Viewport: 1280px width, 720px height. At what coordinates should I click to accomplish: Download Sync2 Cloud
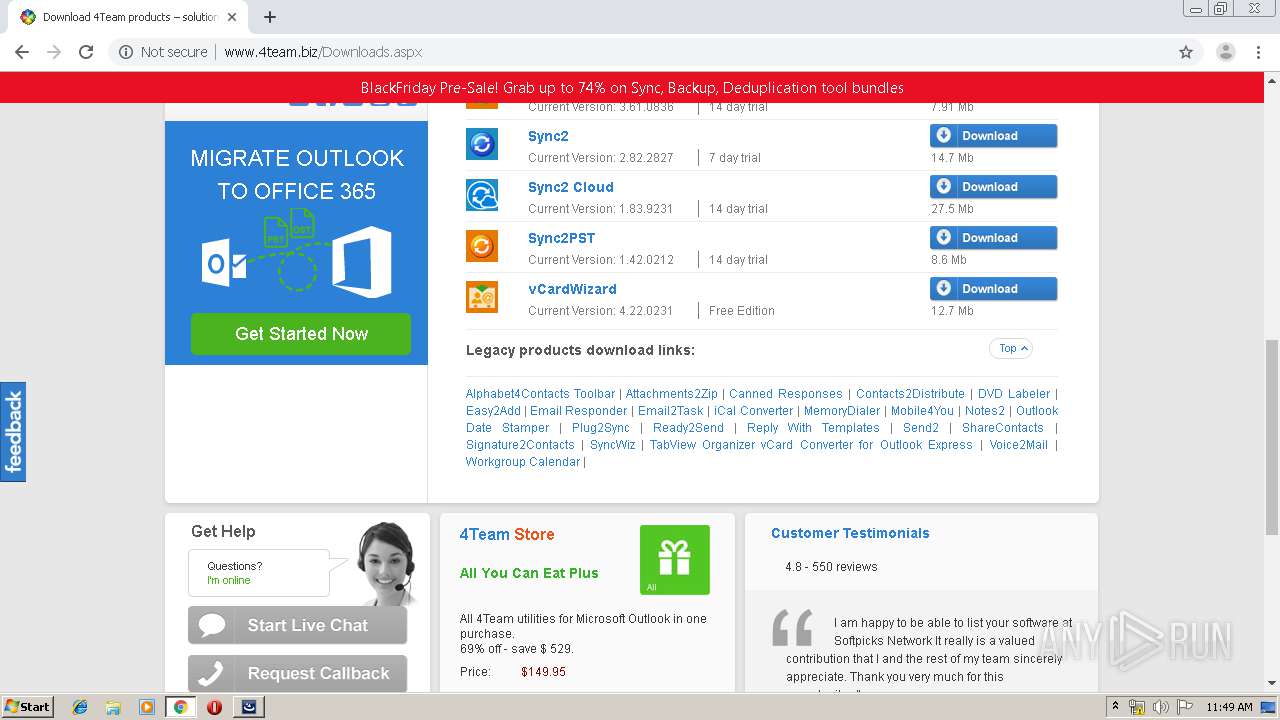[x=993, y=187]
